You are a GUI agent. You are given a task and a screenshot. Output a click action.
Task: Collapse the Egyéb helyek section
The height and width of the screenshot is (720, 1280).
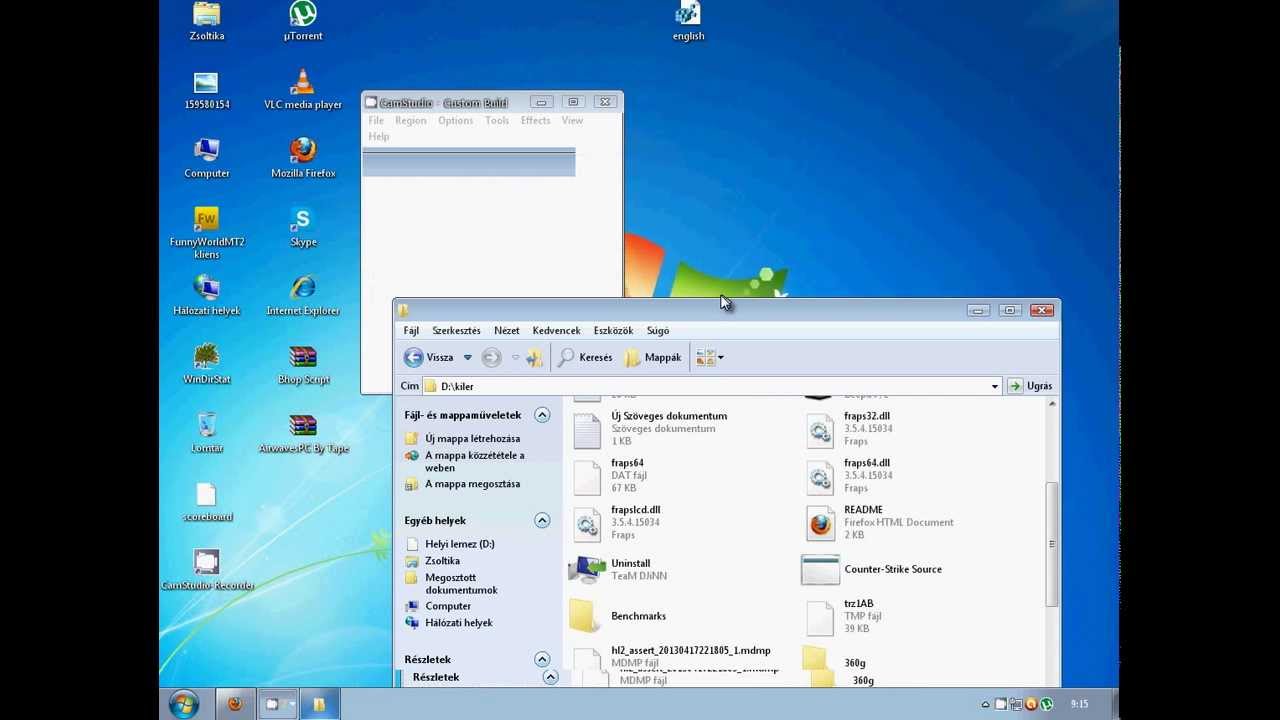click(542, 520)
